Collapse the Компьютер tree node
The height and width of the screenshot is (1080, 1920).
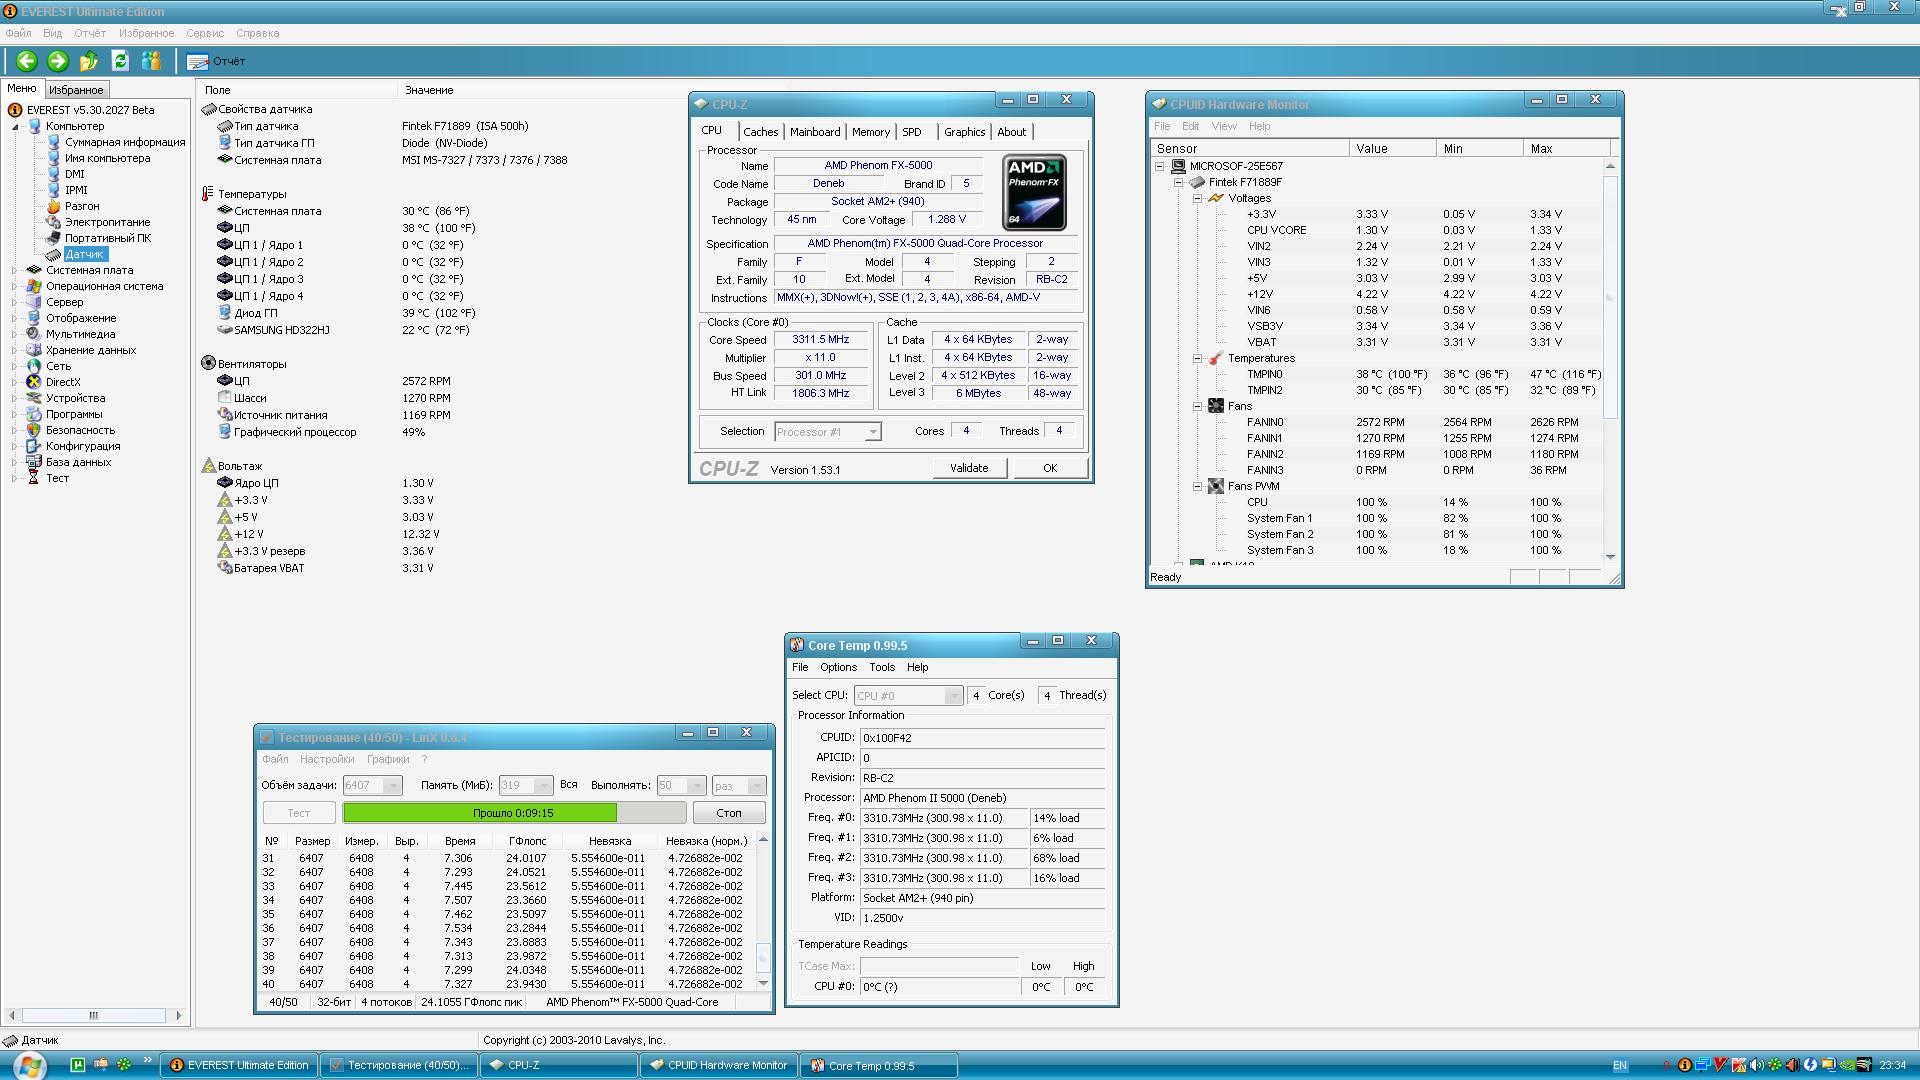tap(15, 126)
